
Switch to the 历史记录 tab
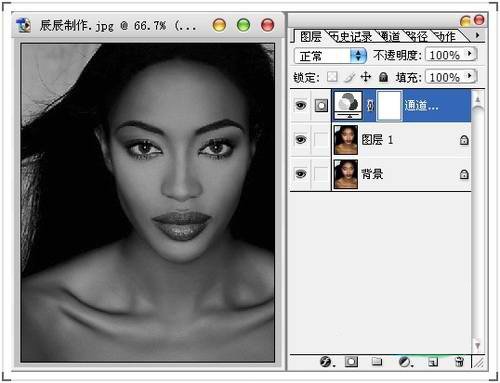(x=351, y=36)
